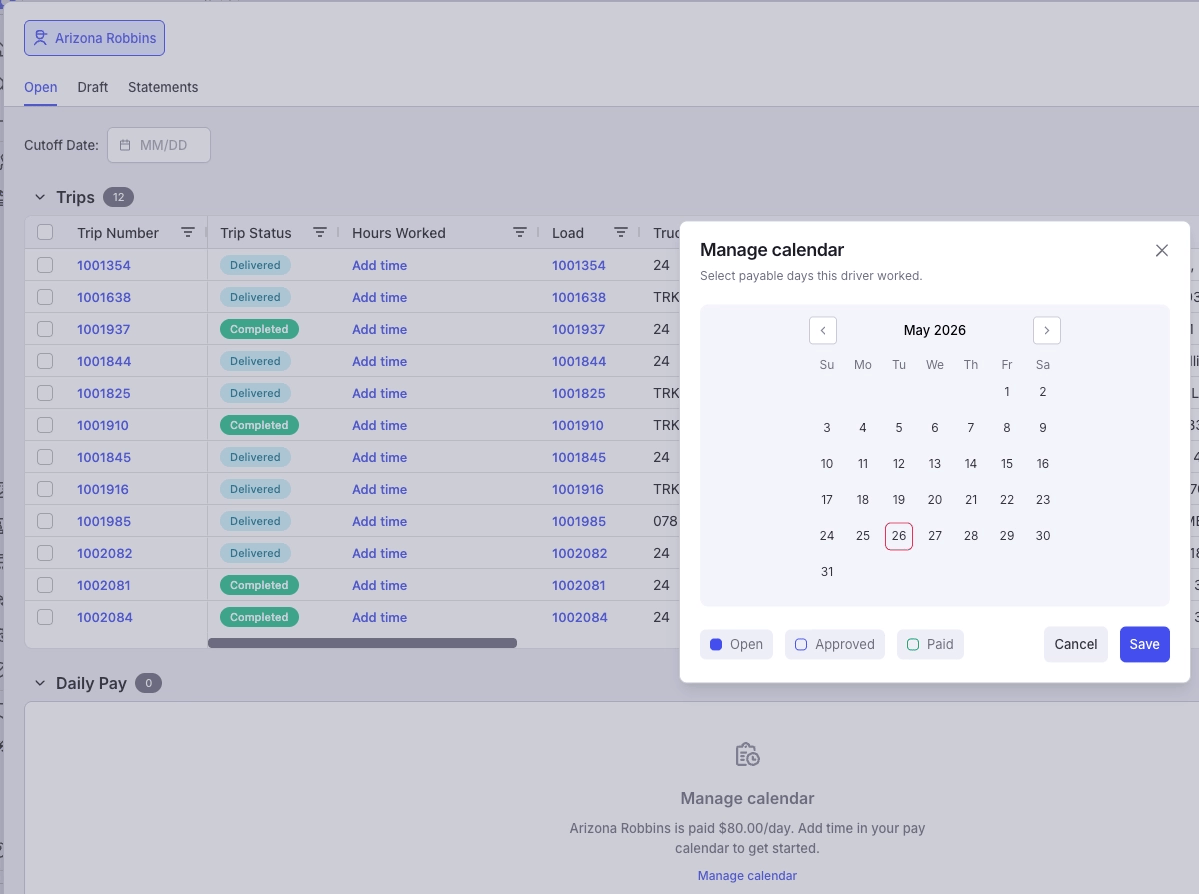Check the box for trip 1001844
Image resolution: width=1199 pixels, height=894 pixels.
click(45, 361)
